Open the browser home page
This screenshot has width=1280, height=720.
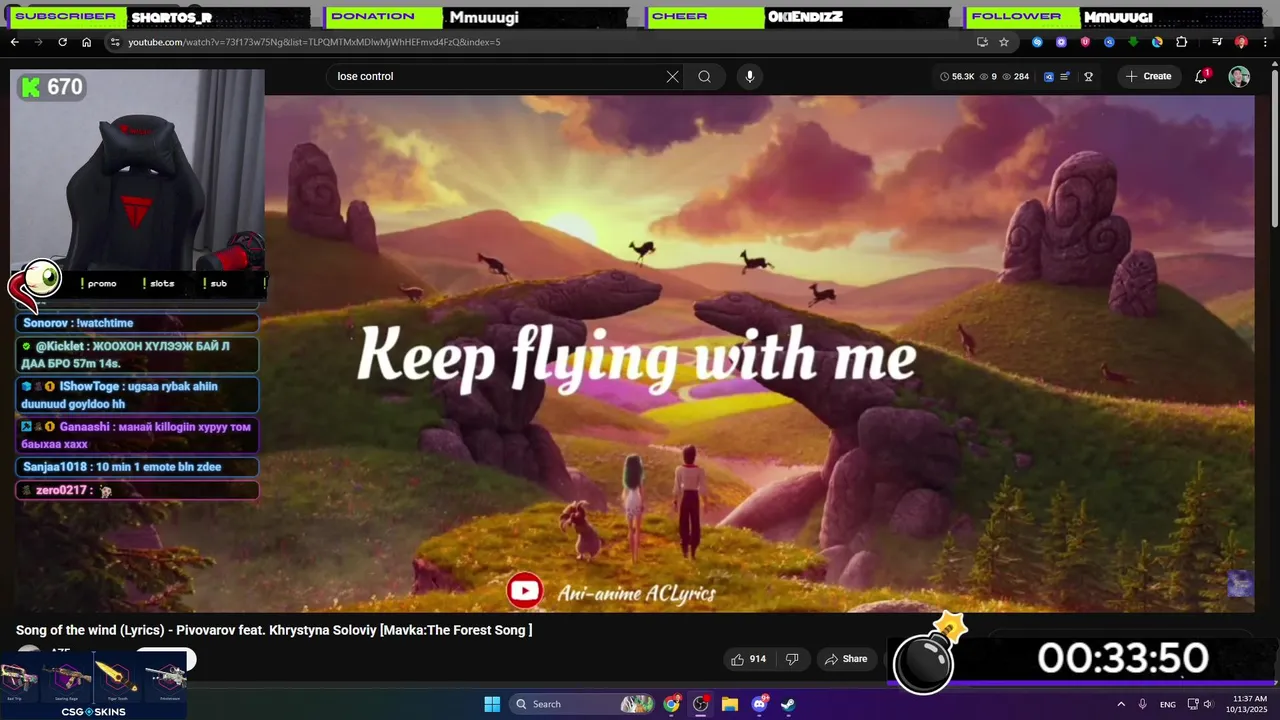tap(86, 42)
